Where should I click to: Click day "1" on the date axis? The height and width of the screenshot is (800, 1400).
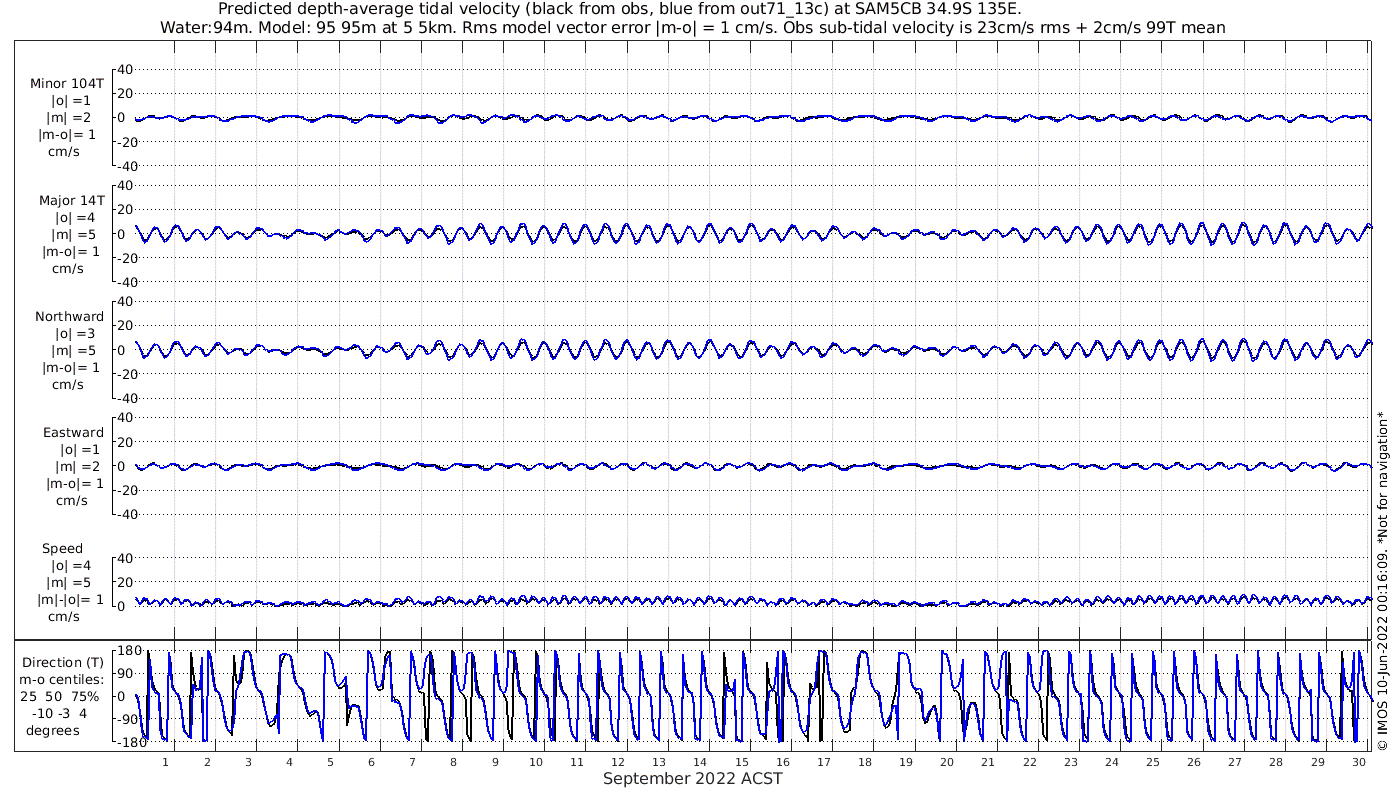(166, 762)
